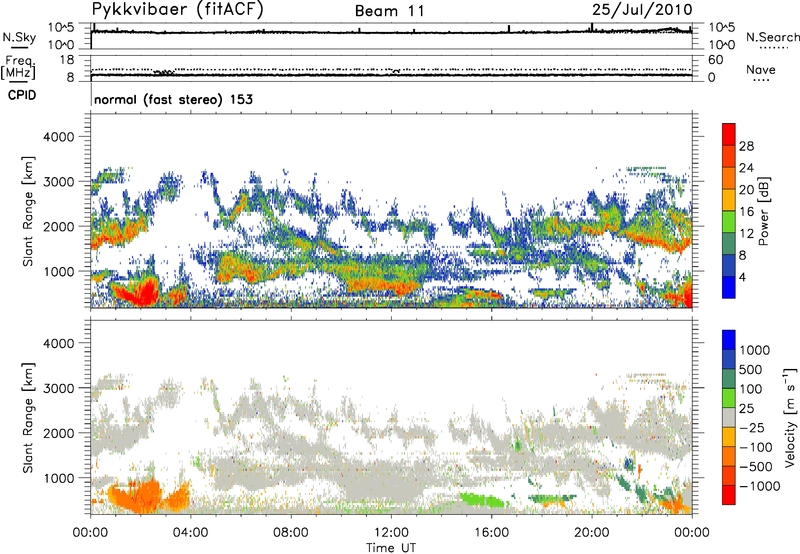
Task: Select the 'Beam 11' heading
Action: click(389, 11)
